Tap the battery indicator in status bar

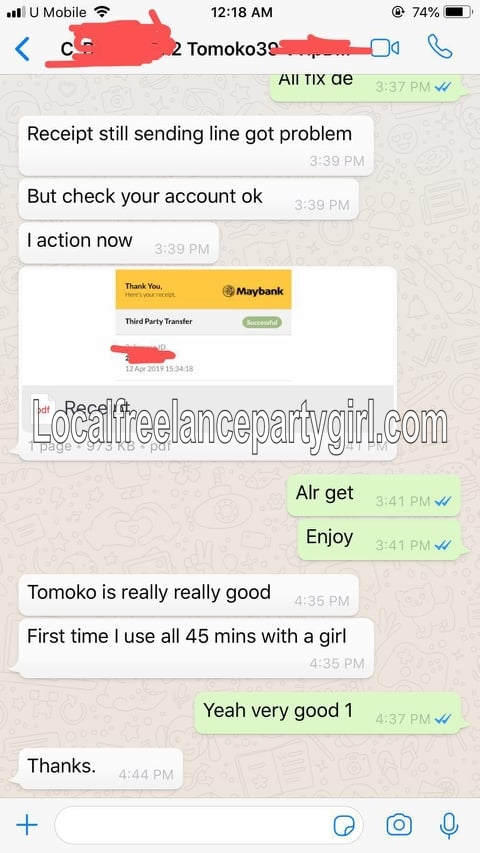[x=457, y=12]
